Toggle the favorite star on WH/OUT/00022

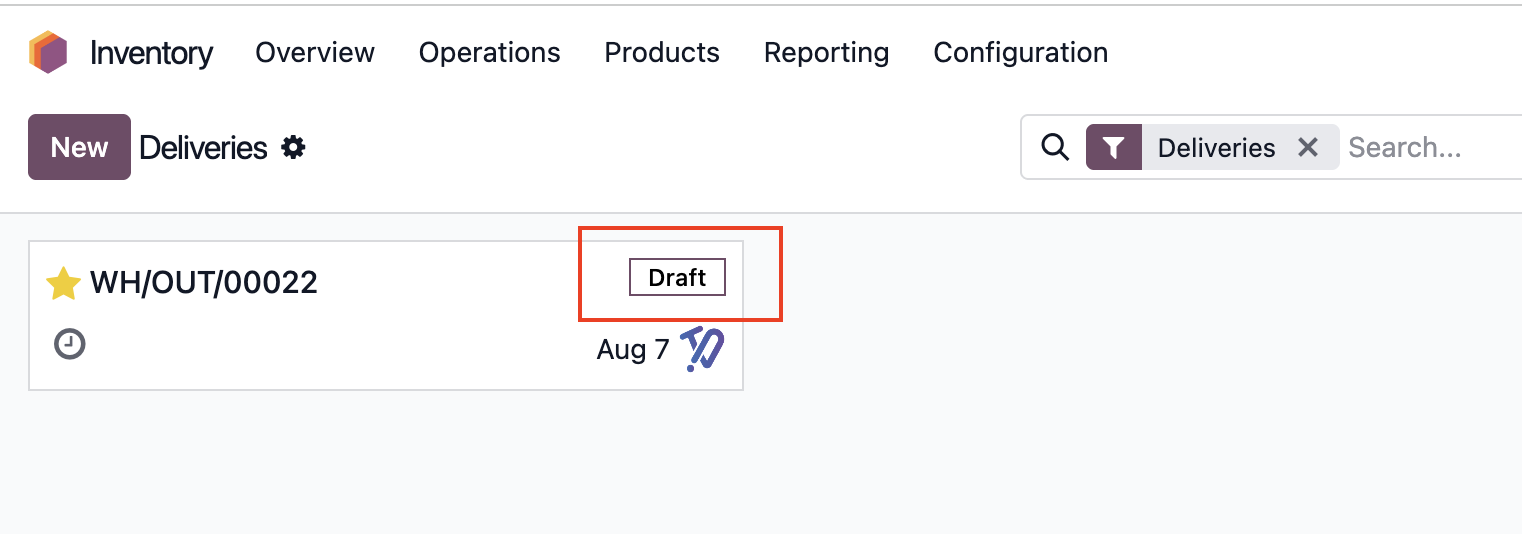[63, 283]
